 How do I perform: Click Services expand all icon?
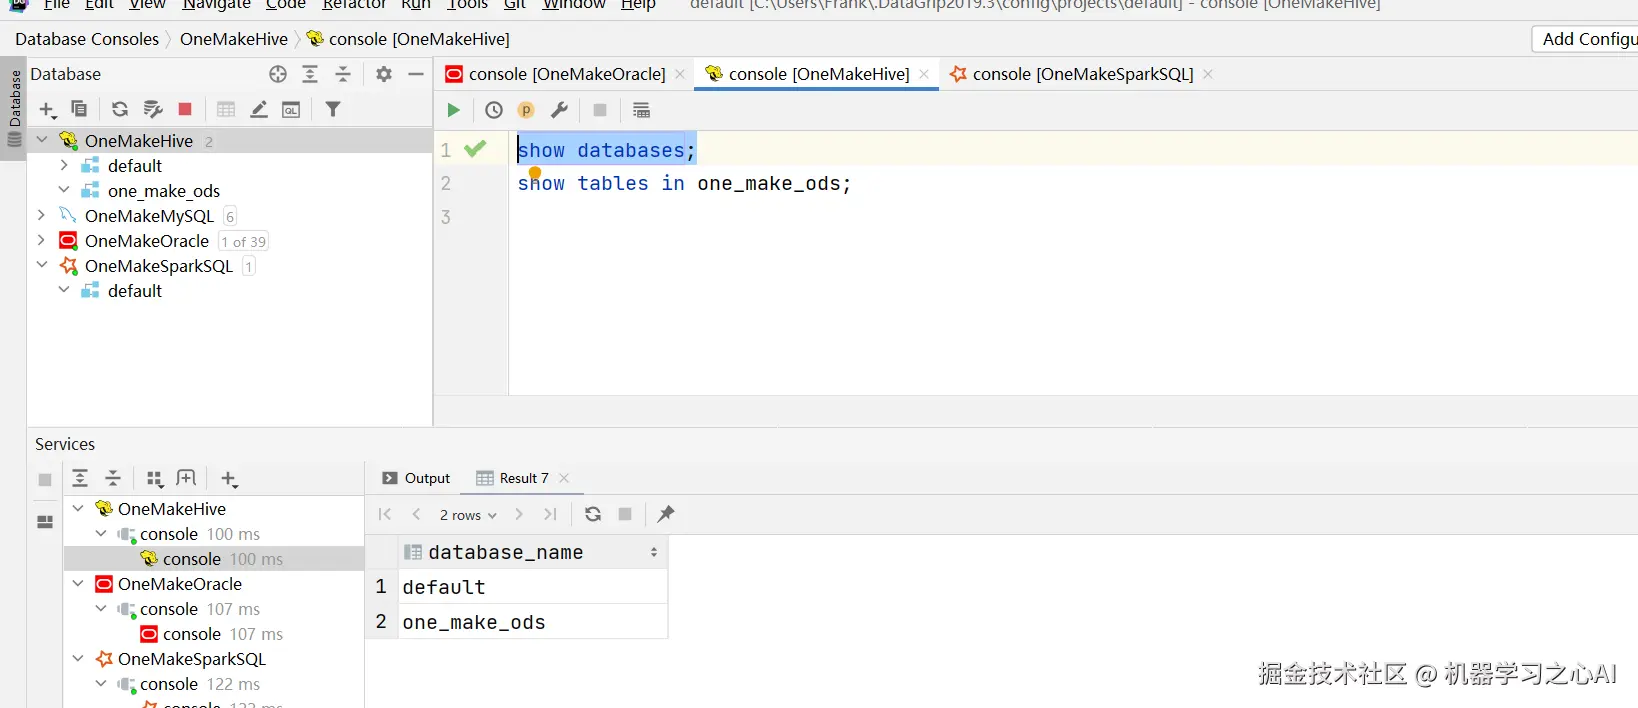pos(80,478)
